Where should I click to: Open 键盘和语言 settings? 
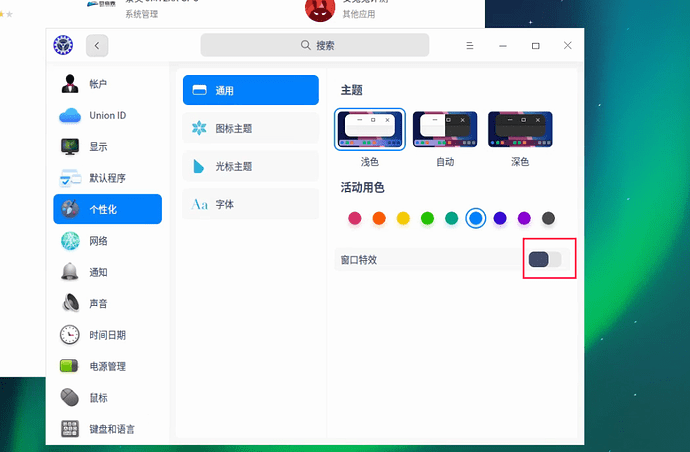[107, 429]
